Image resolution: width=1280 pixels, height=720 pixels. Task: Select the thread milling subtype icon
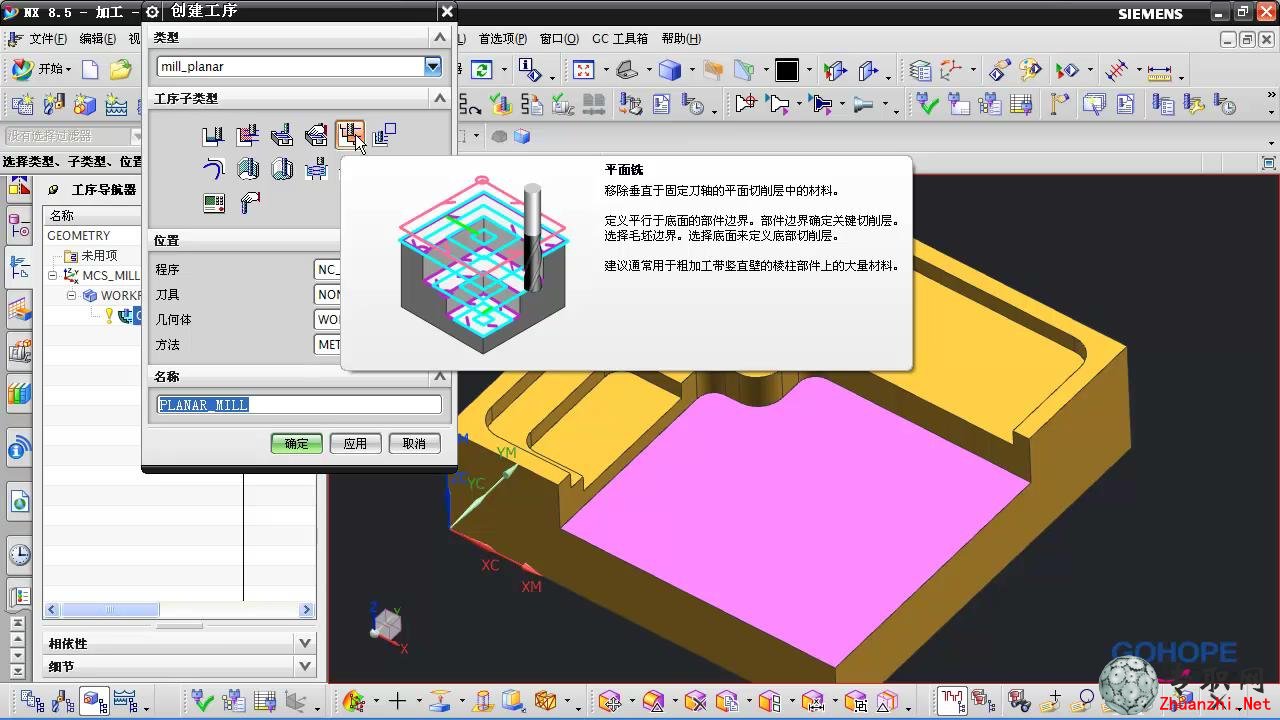click(282, 169)
